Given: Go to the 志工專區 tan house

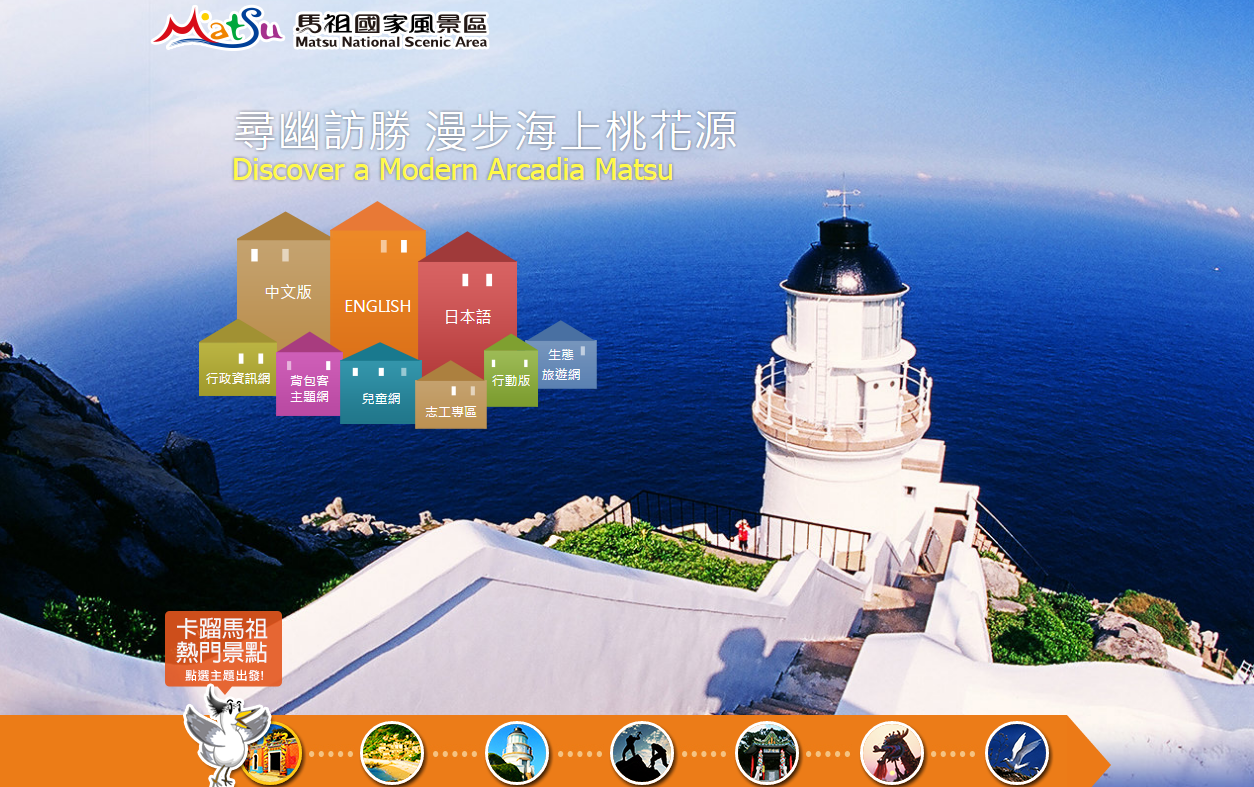Looking at the screenshot, I should (x=450, y=410).
